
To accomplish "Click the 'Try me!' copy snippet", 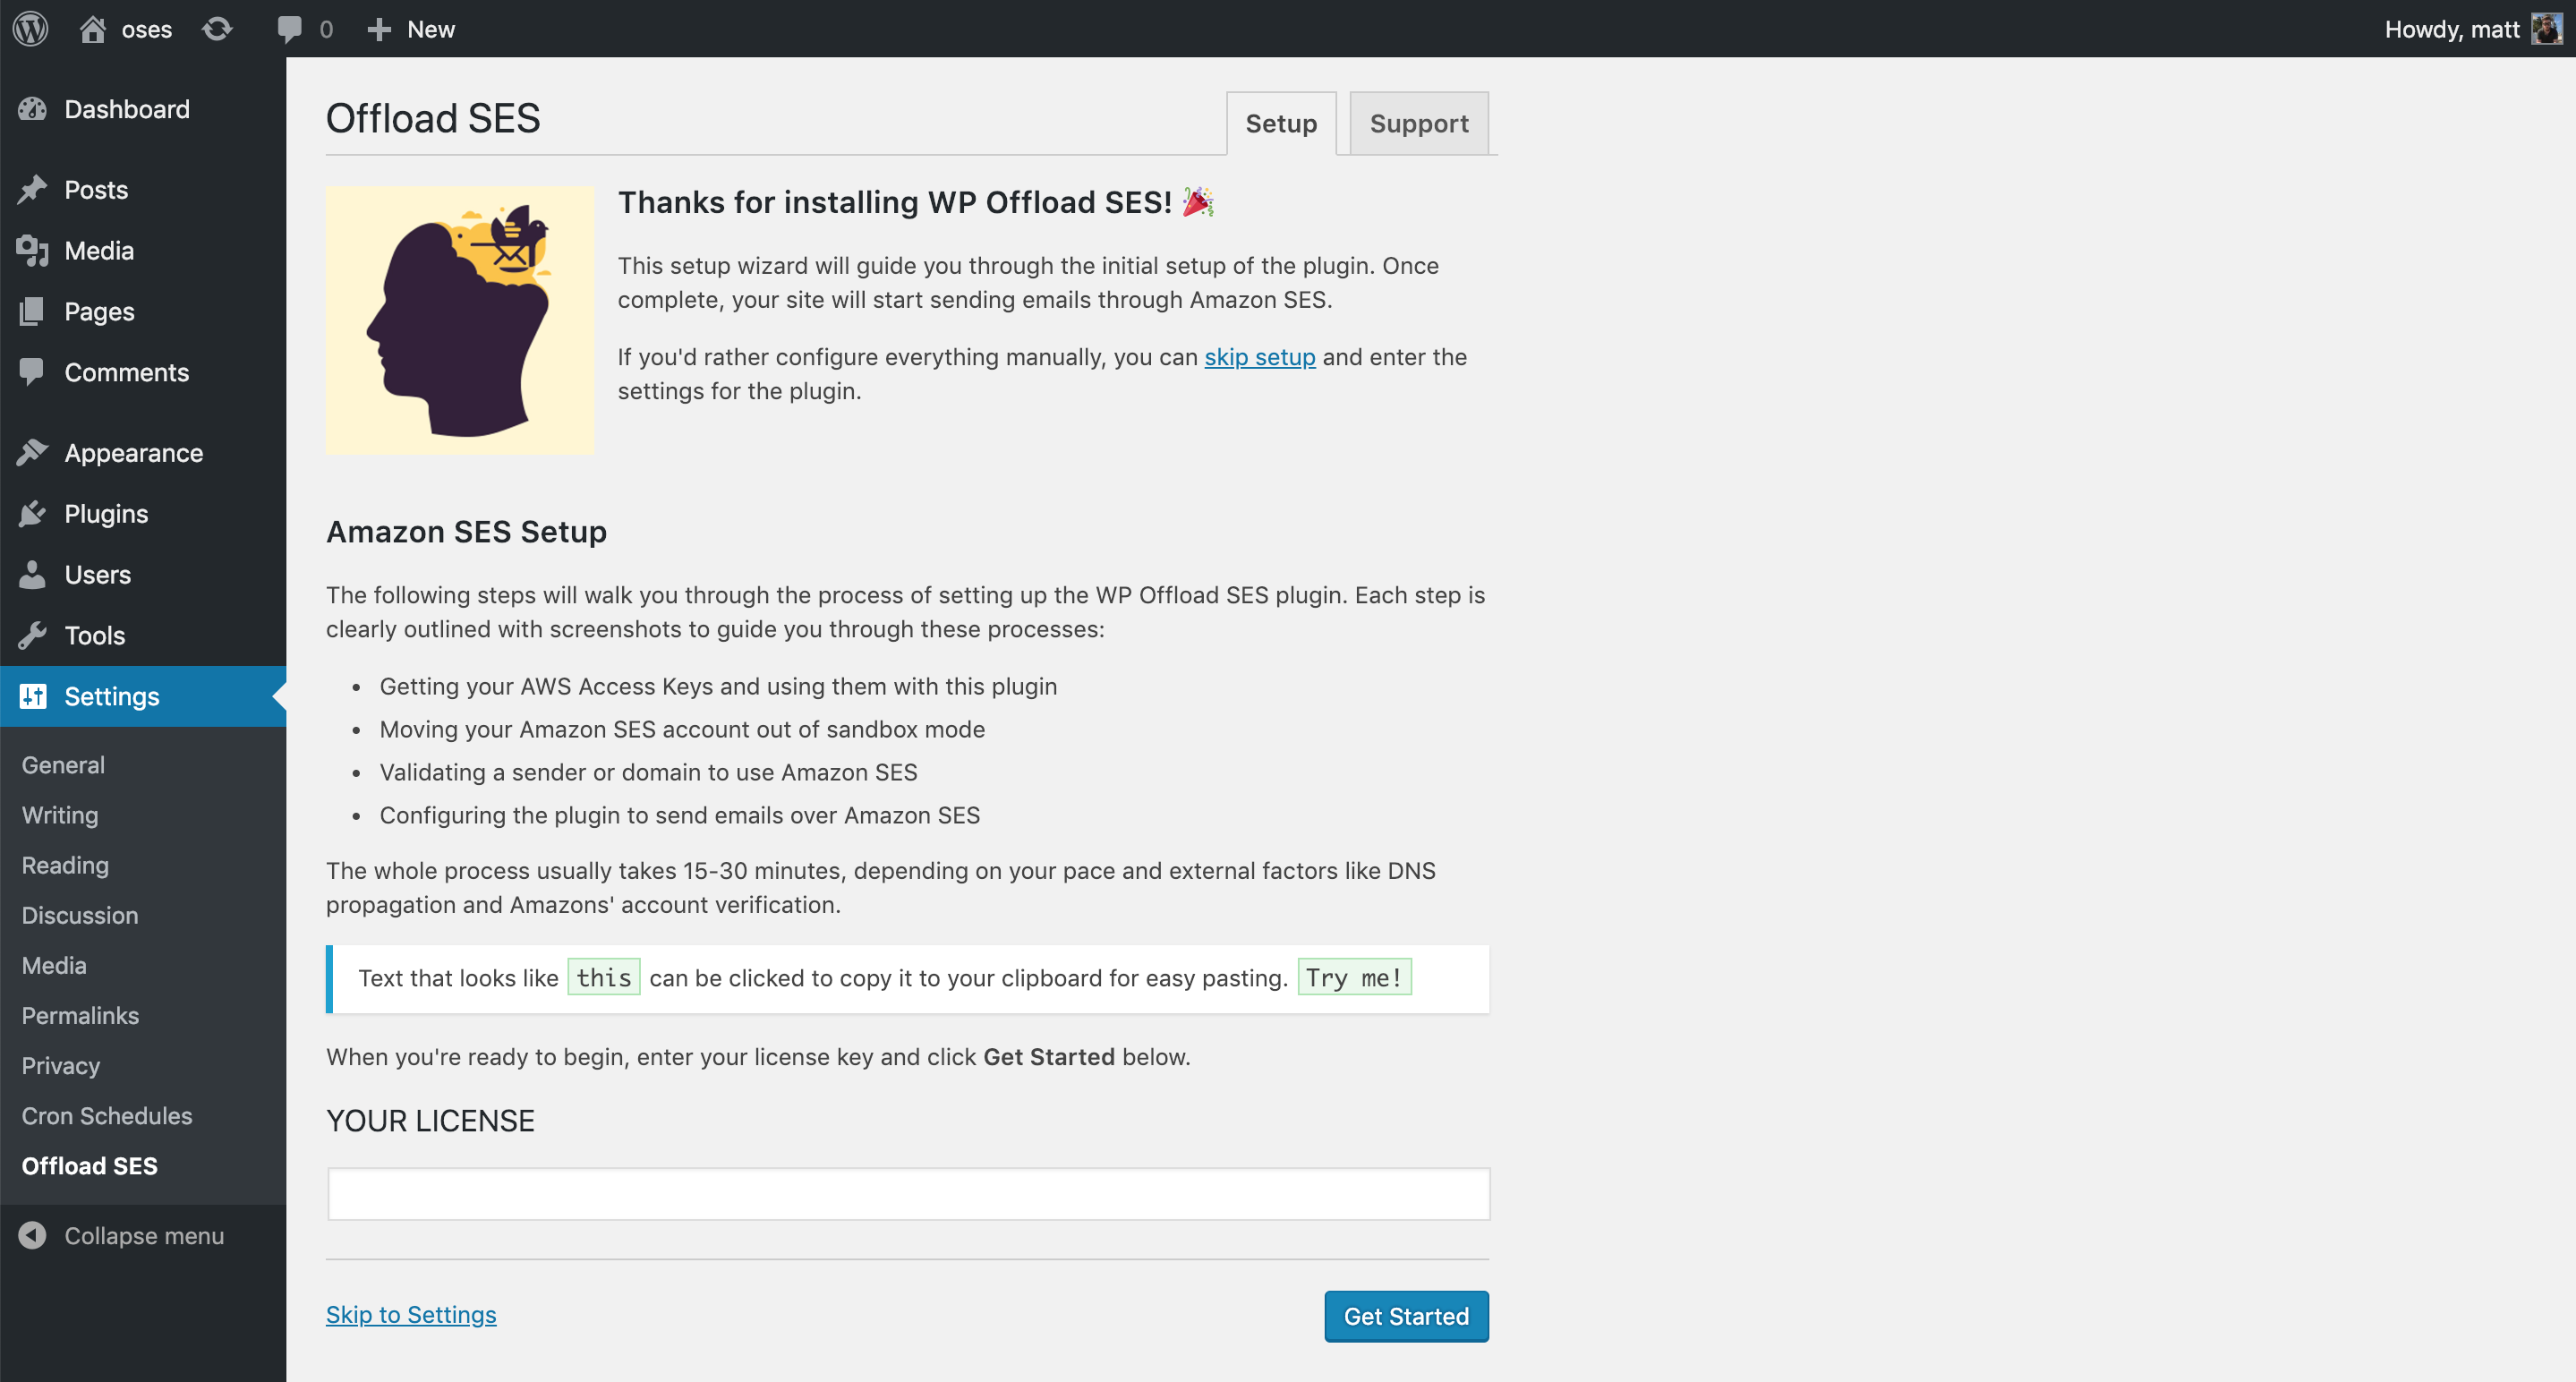I will tap(1354, 977).
